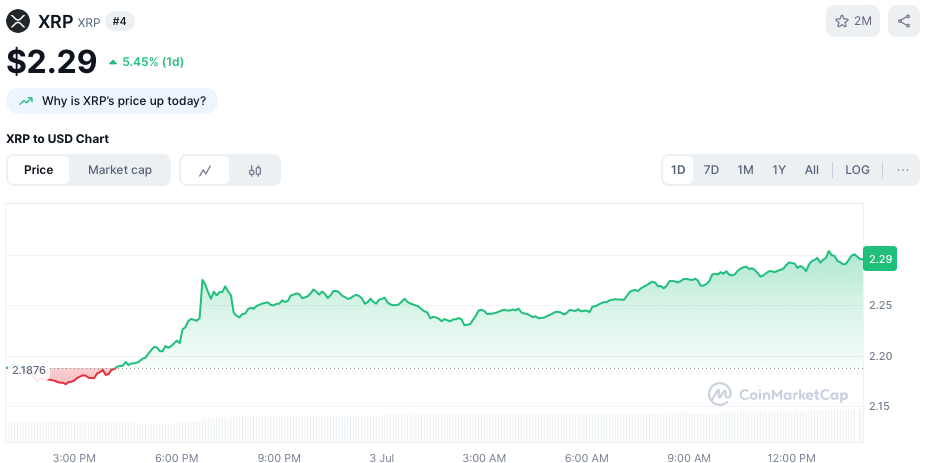Click the 6:00 AM time axis label
The image size is (930, 463).
point(587,458)
